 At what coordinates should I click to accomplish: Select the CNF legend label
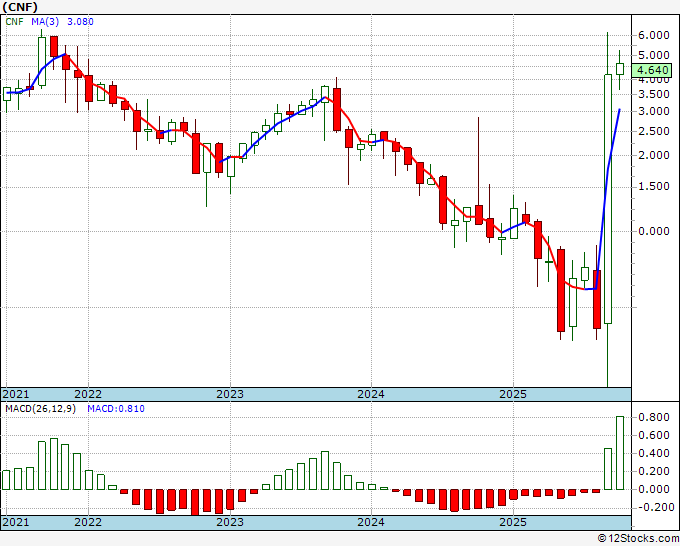(14, 22)
